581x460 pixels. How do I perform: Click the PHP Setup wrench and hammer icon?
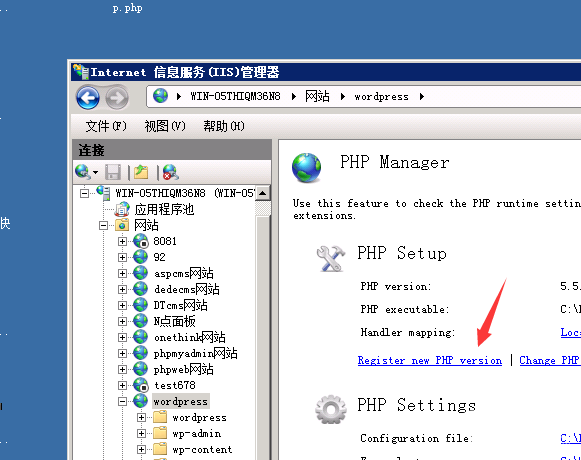(331, 258)
